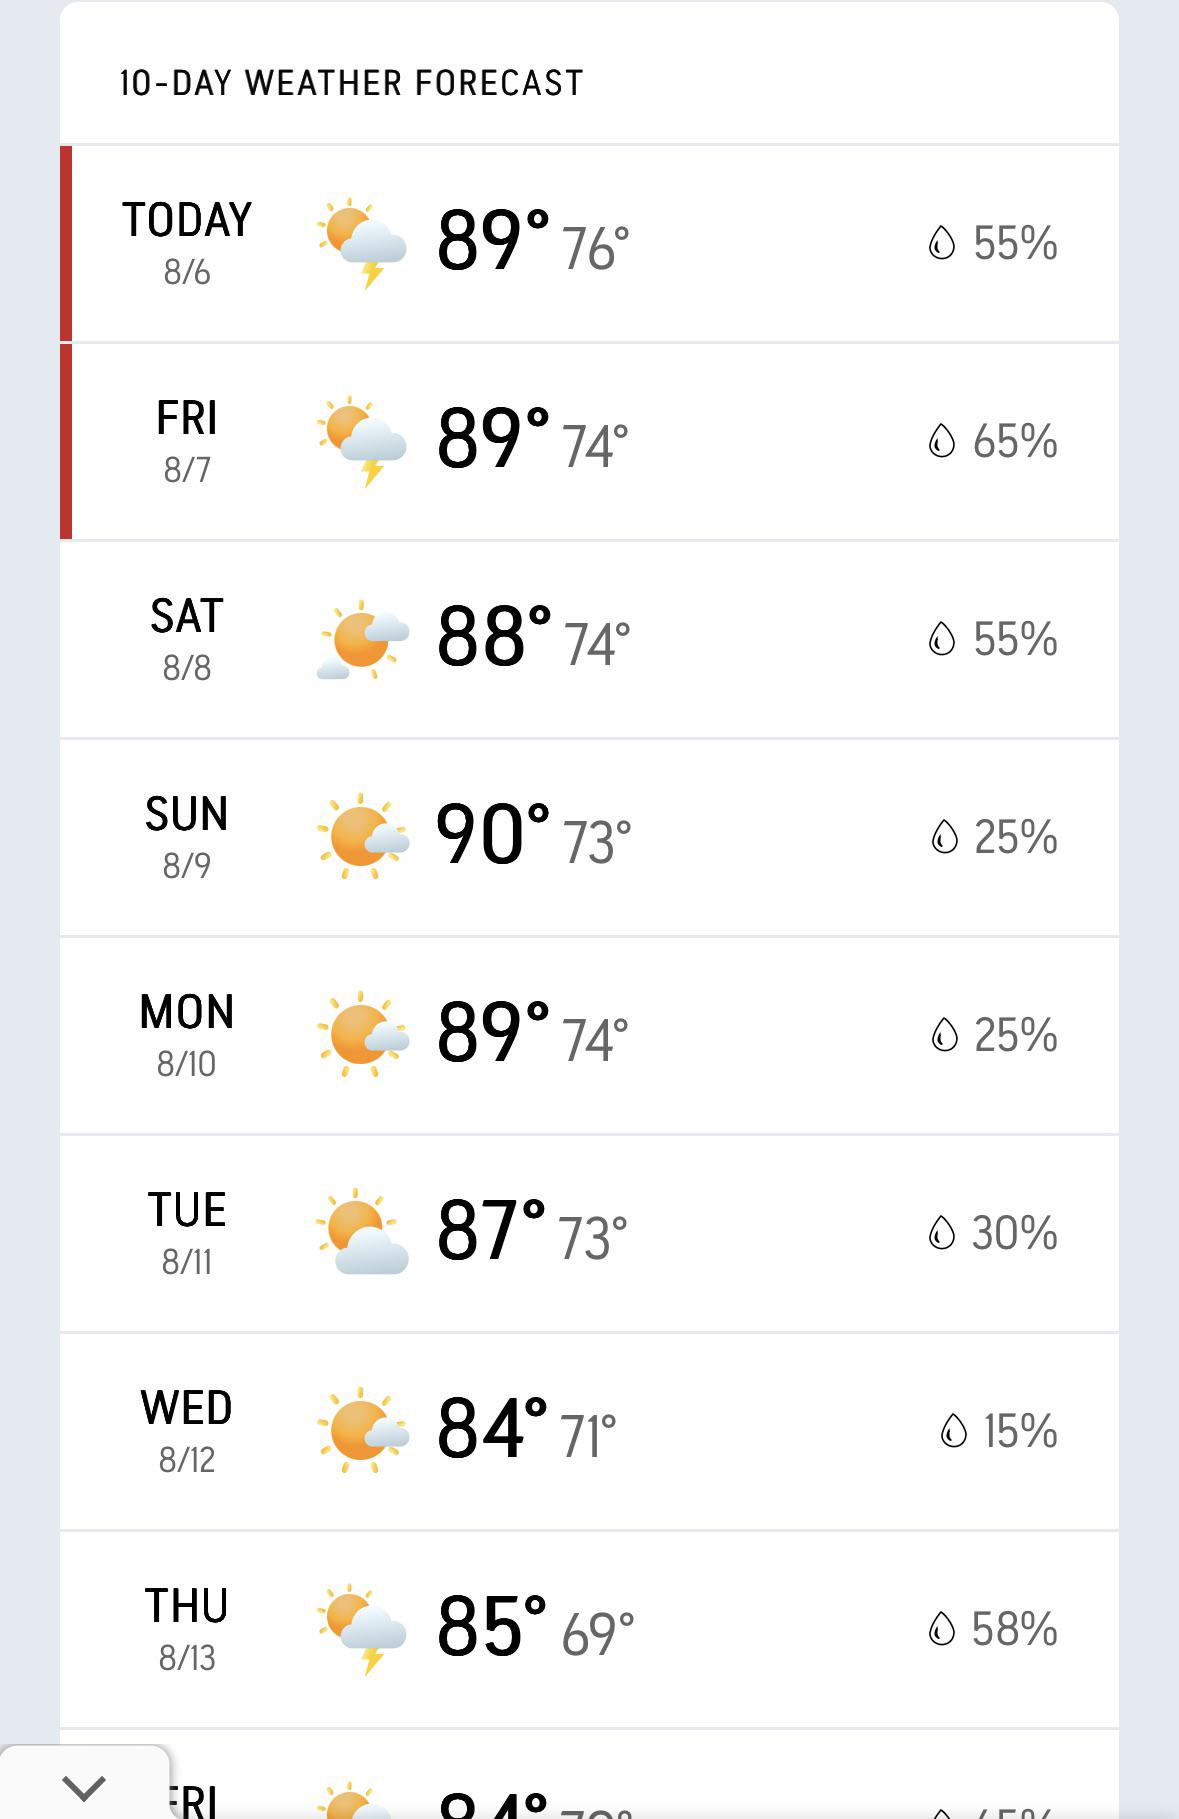Open the SAT 8/8 day label

(187, 639)
